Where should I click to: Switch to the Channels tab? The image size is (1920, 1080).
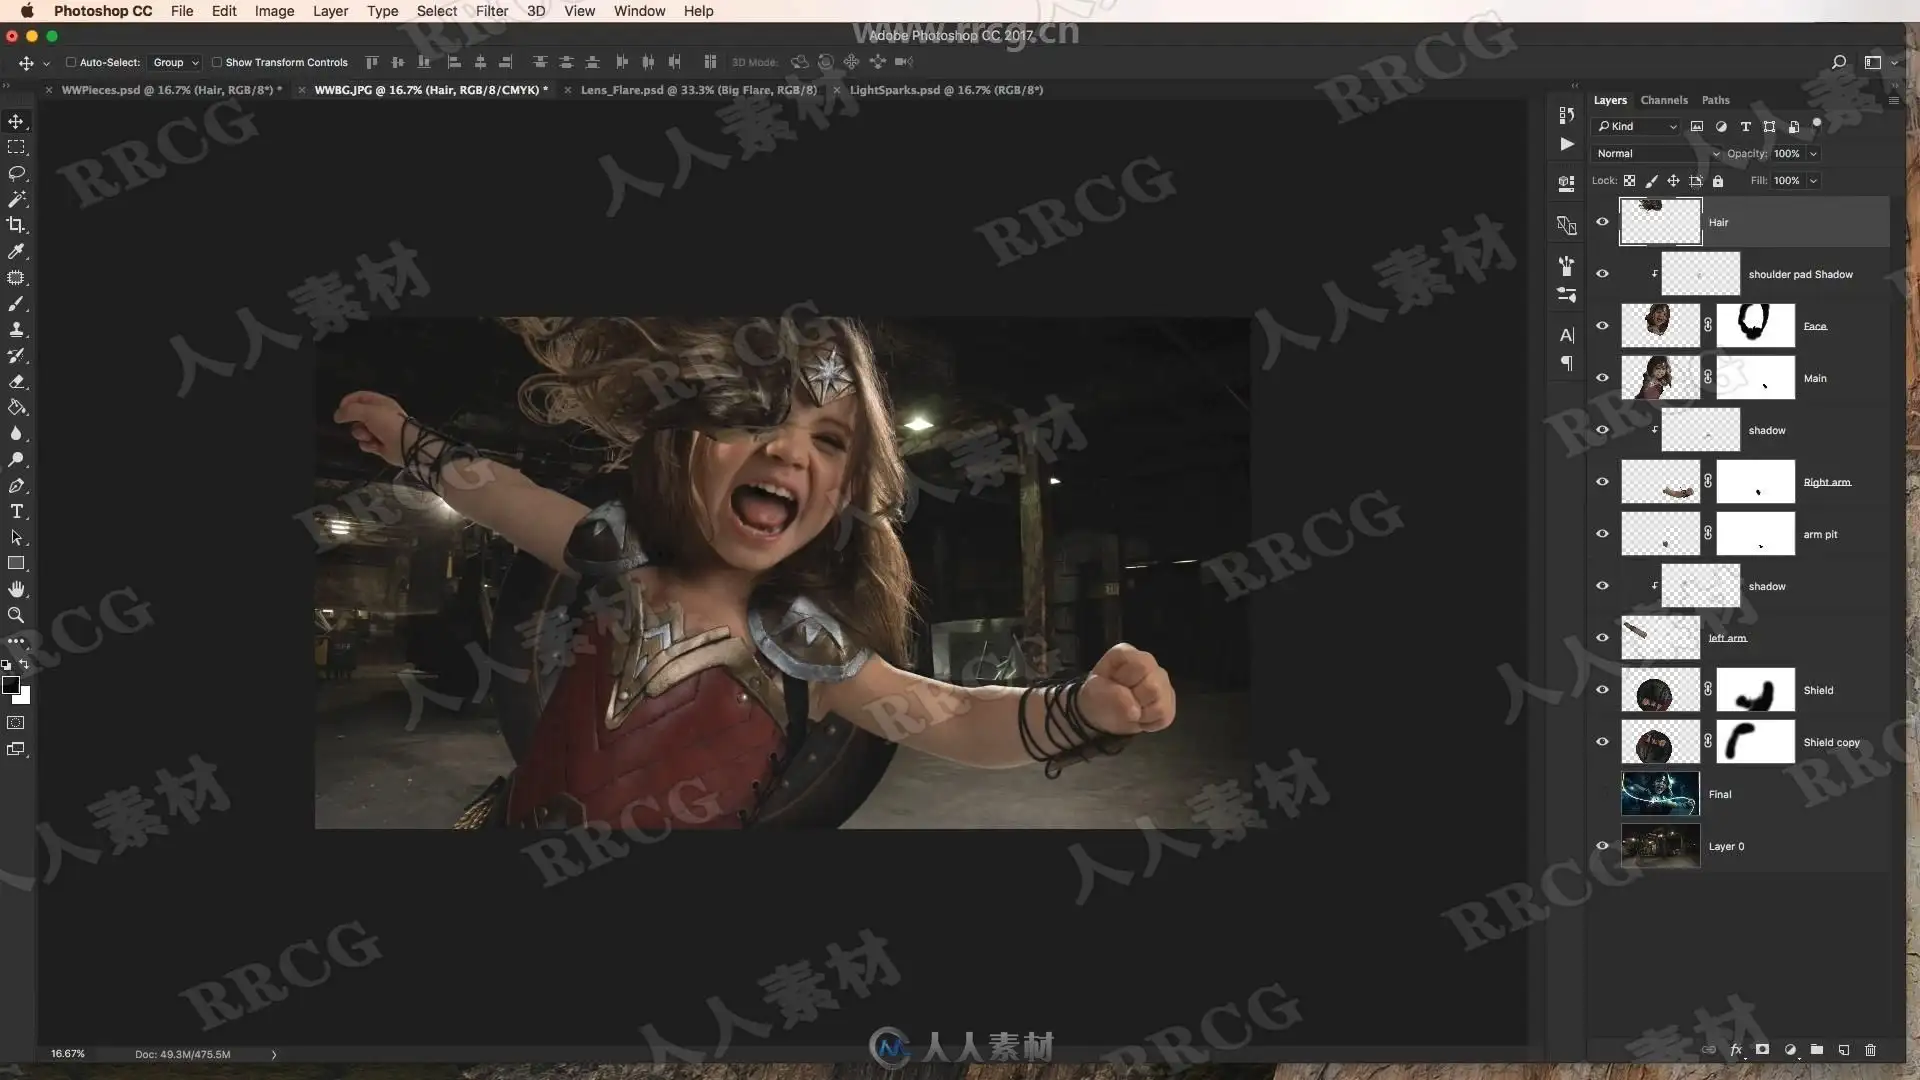1663,100
